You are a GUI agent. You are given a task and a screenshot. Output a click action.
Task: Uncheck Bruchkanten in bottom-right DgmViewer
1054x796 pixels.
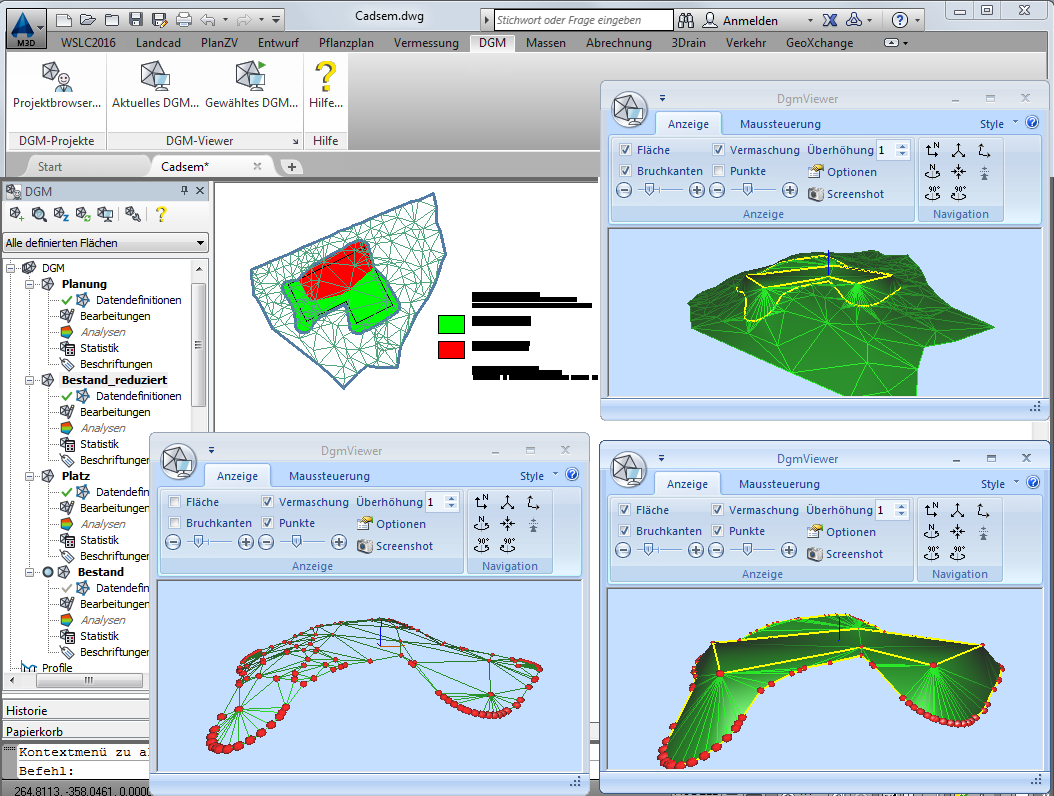tap(625, 531)
